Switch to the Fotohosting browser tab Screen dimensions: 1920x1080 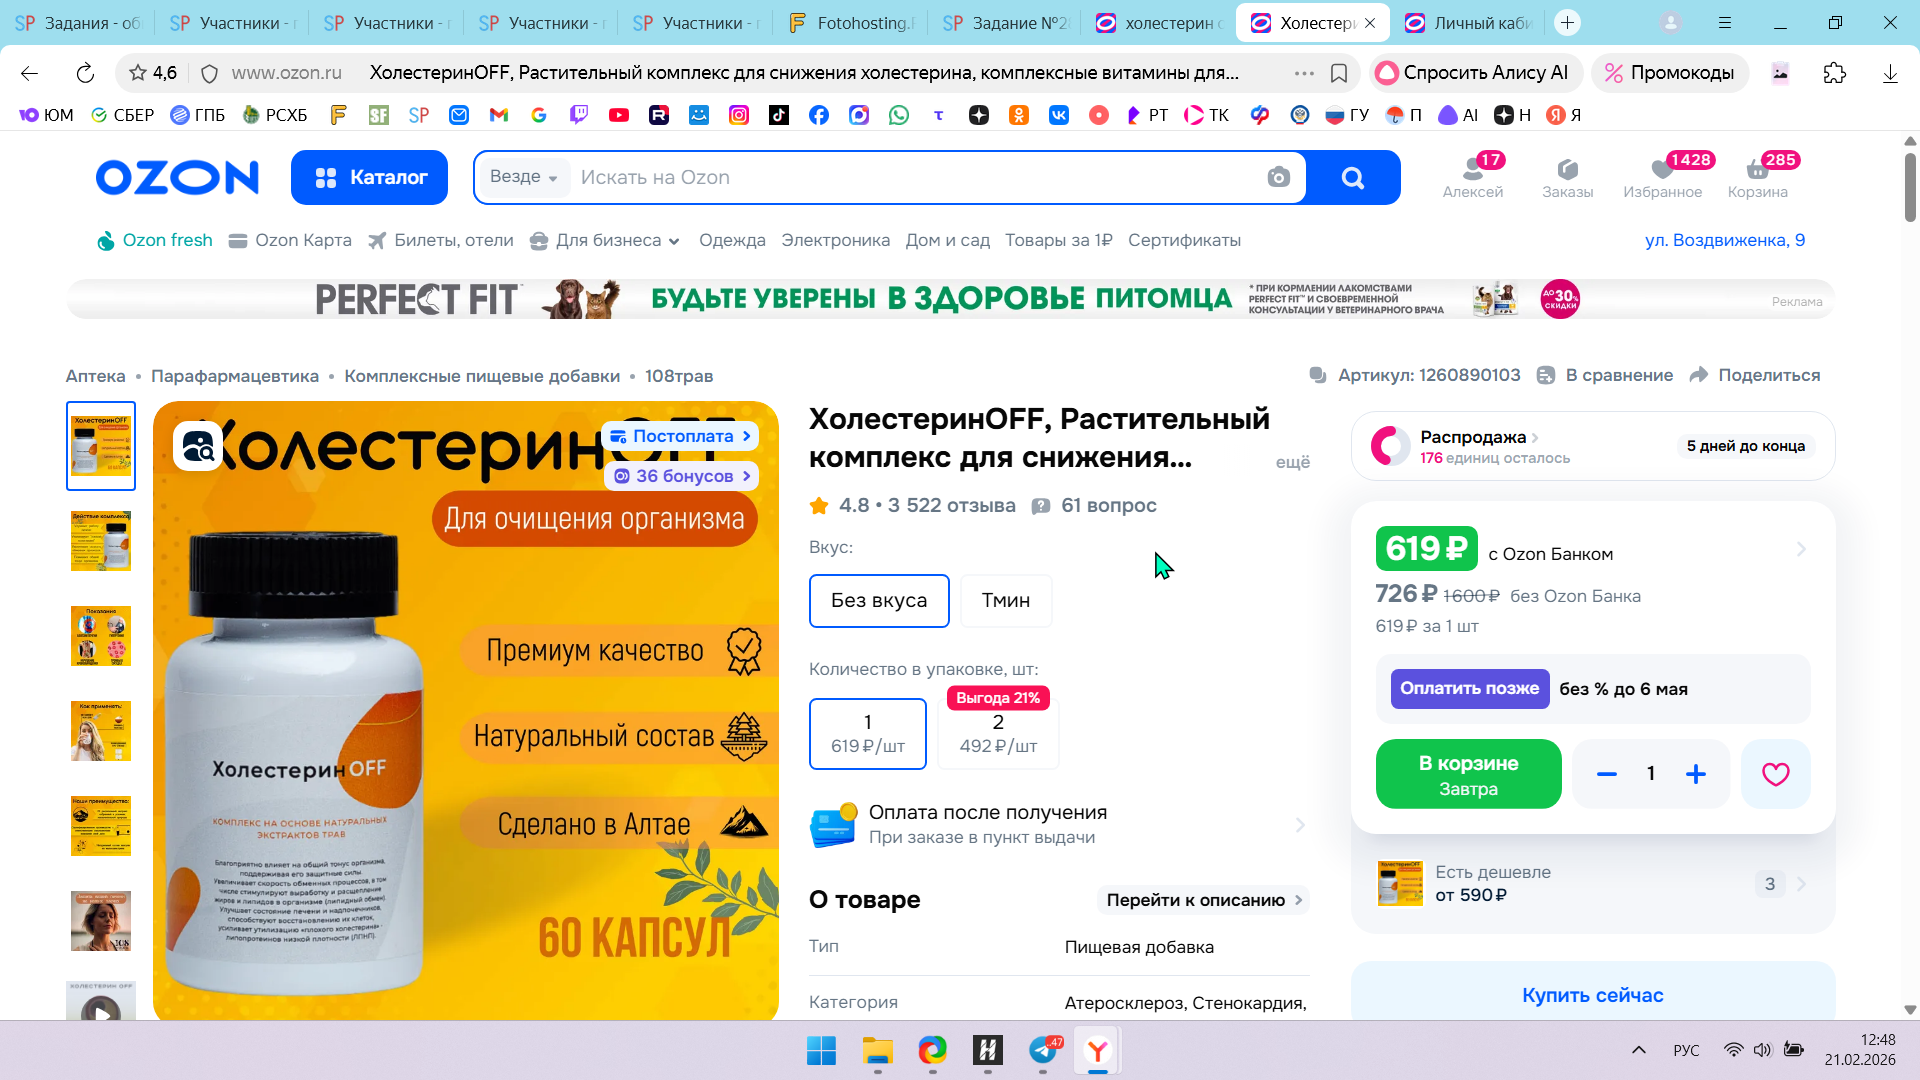click(850, 22)
